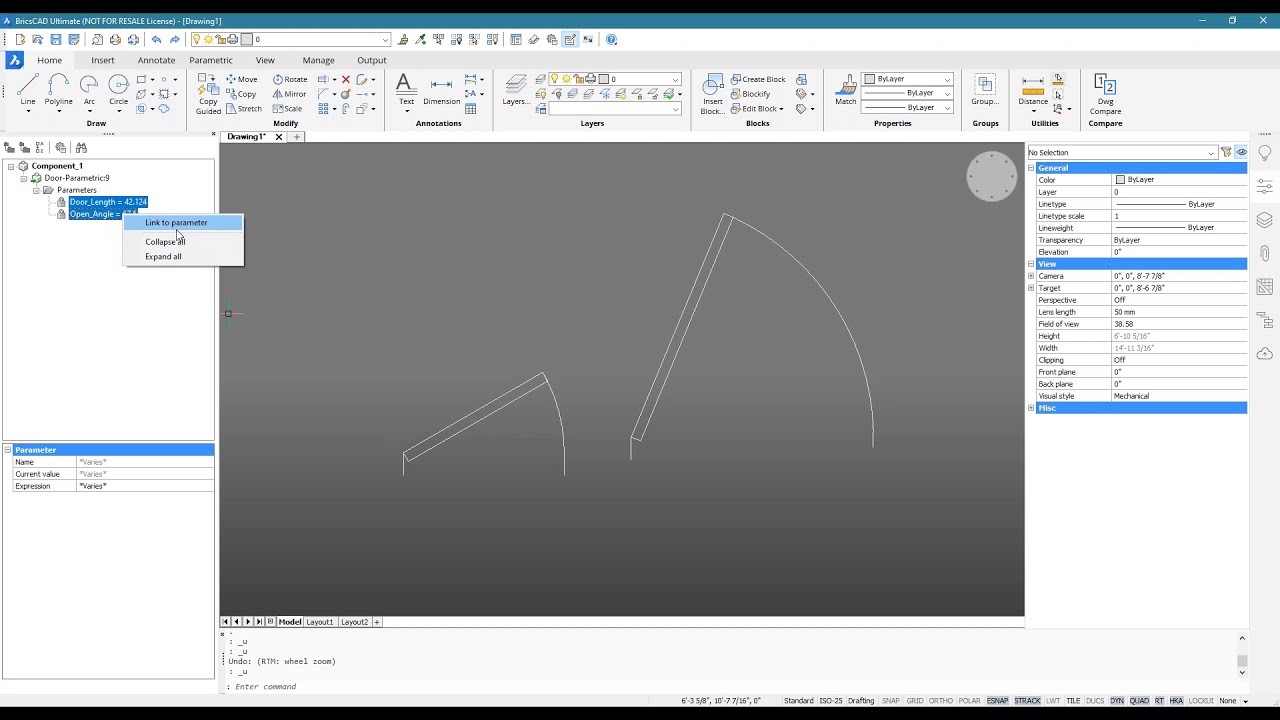1280x720 pixels.
Task: Select Door_Length parameter in tree
Action: click(108, 202)
